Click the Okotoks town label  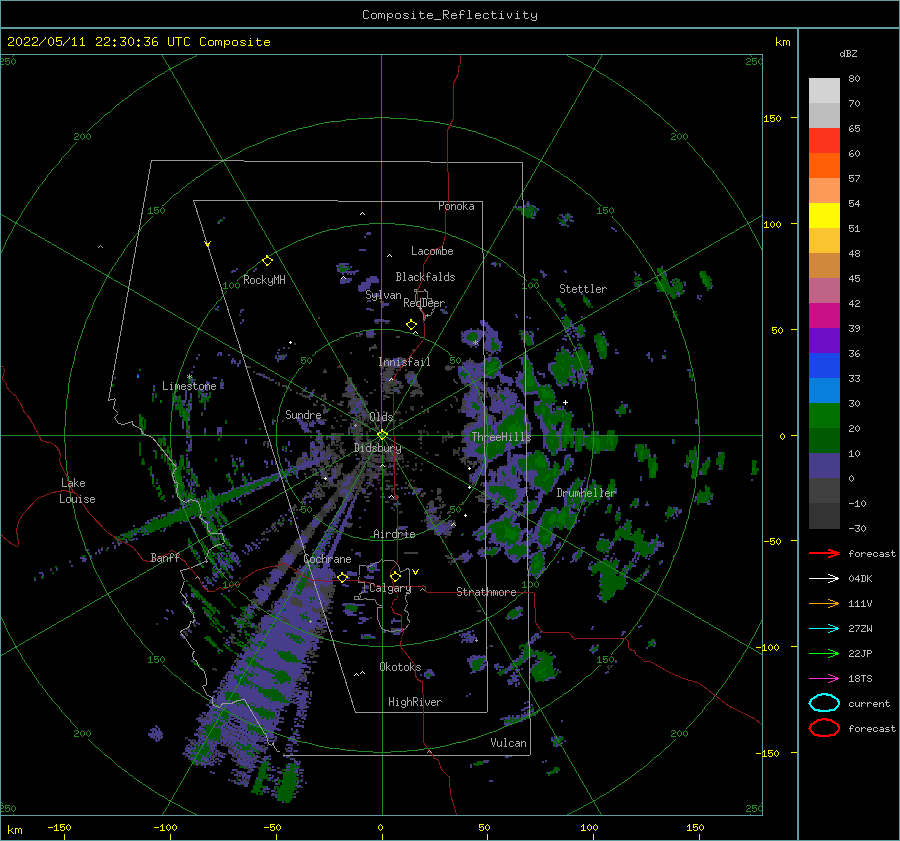(x=400, y=667)
